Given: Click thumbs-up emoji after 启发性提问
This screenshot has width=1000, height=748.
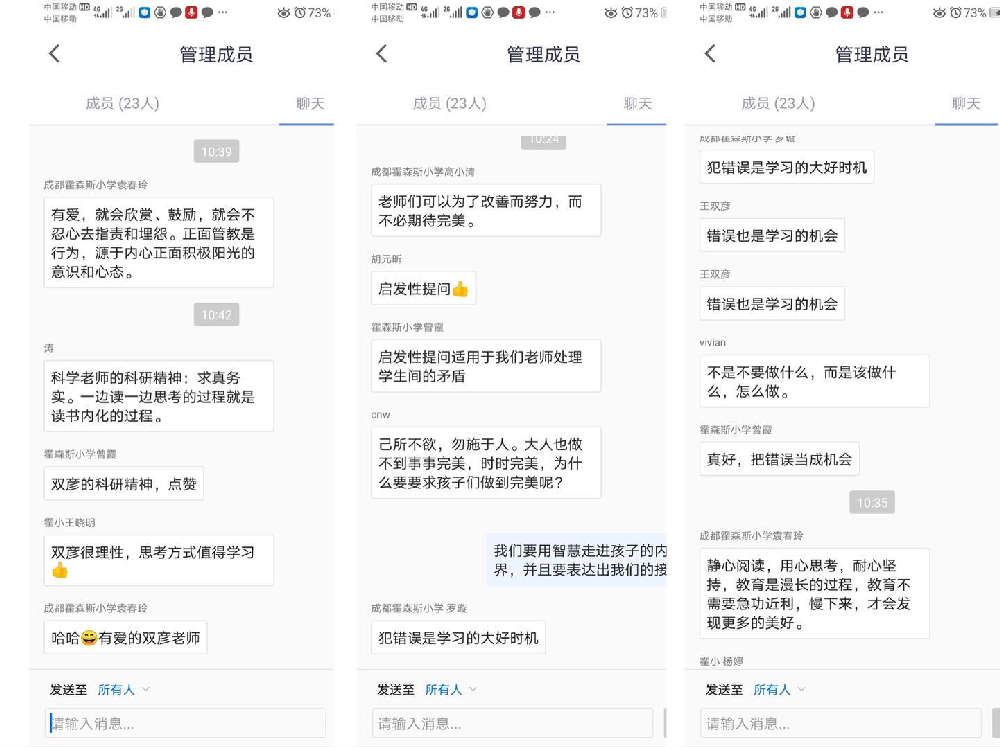Looking at the screenshot, I should point(460,289).
